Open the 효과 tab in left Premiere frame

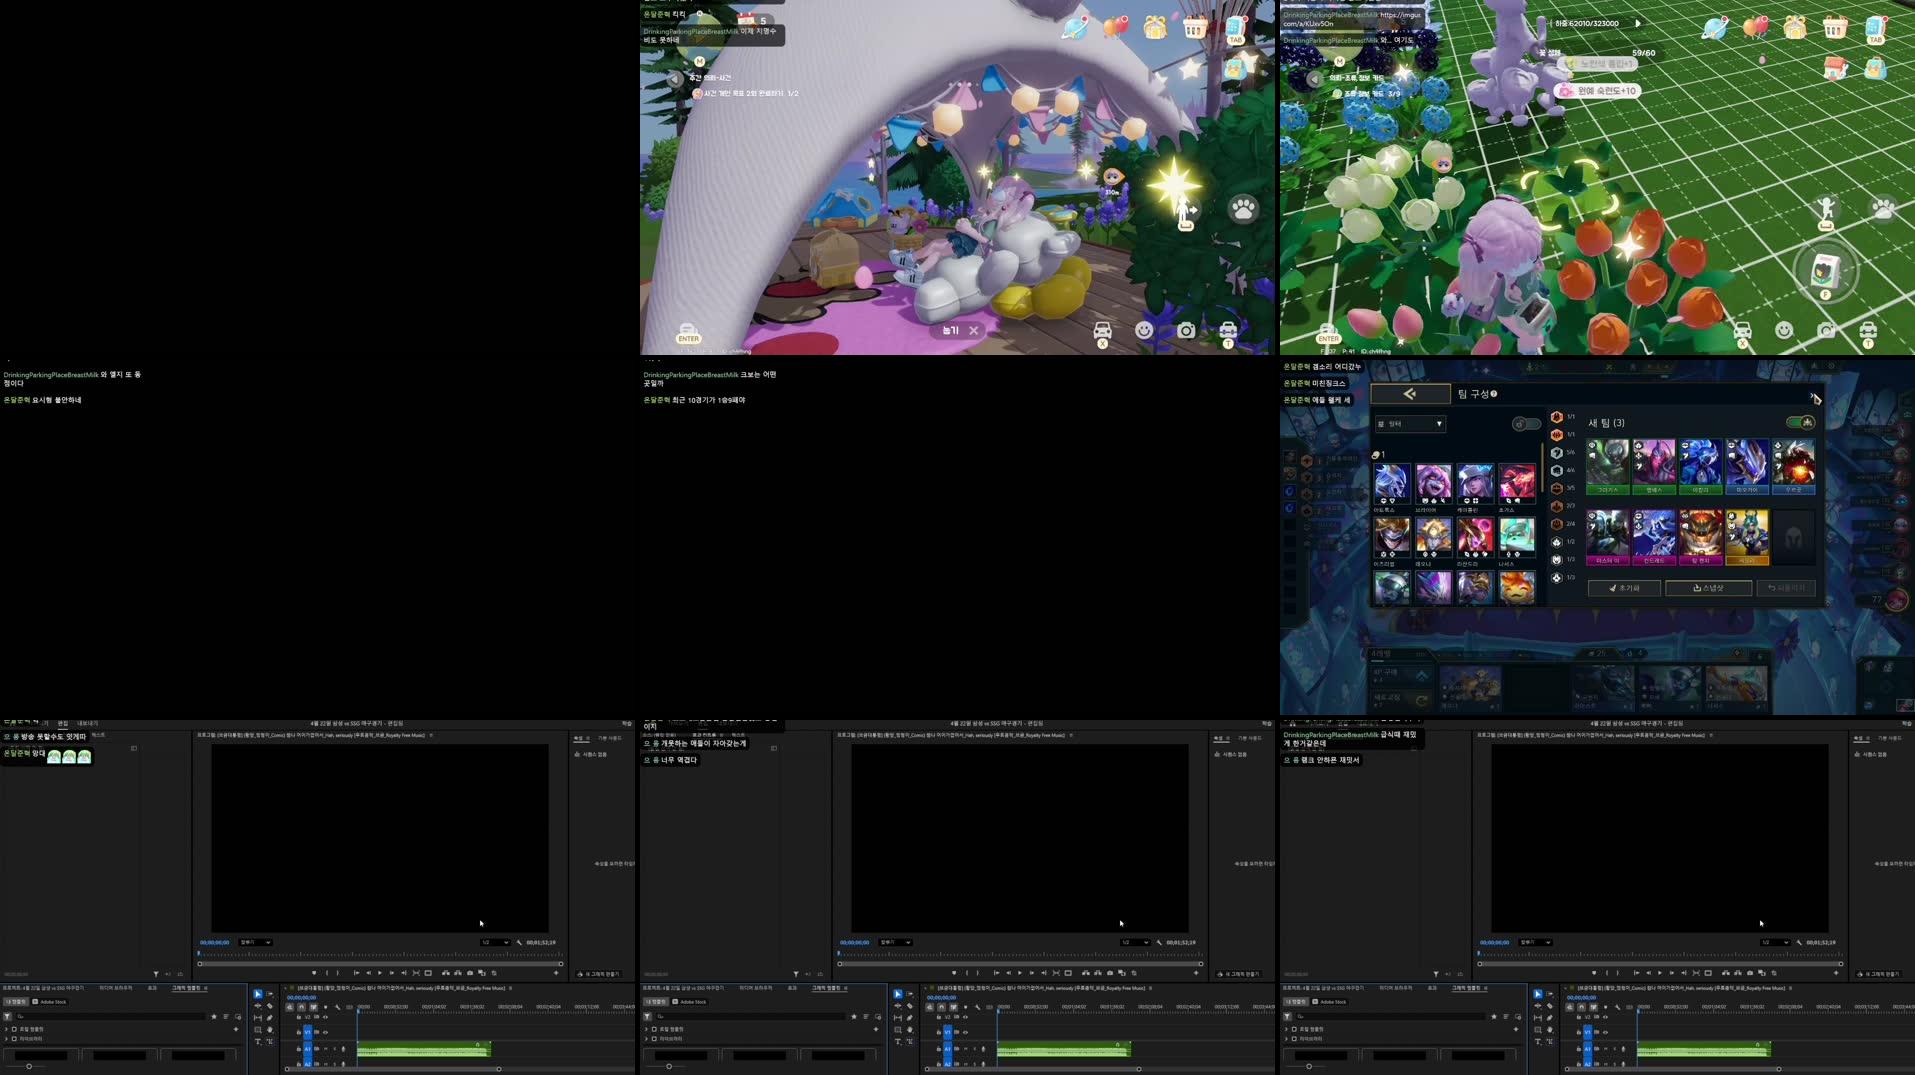[152, 988]
